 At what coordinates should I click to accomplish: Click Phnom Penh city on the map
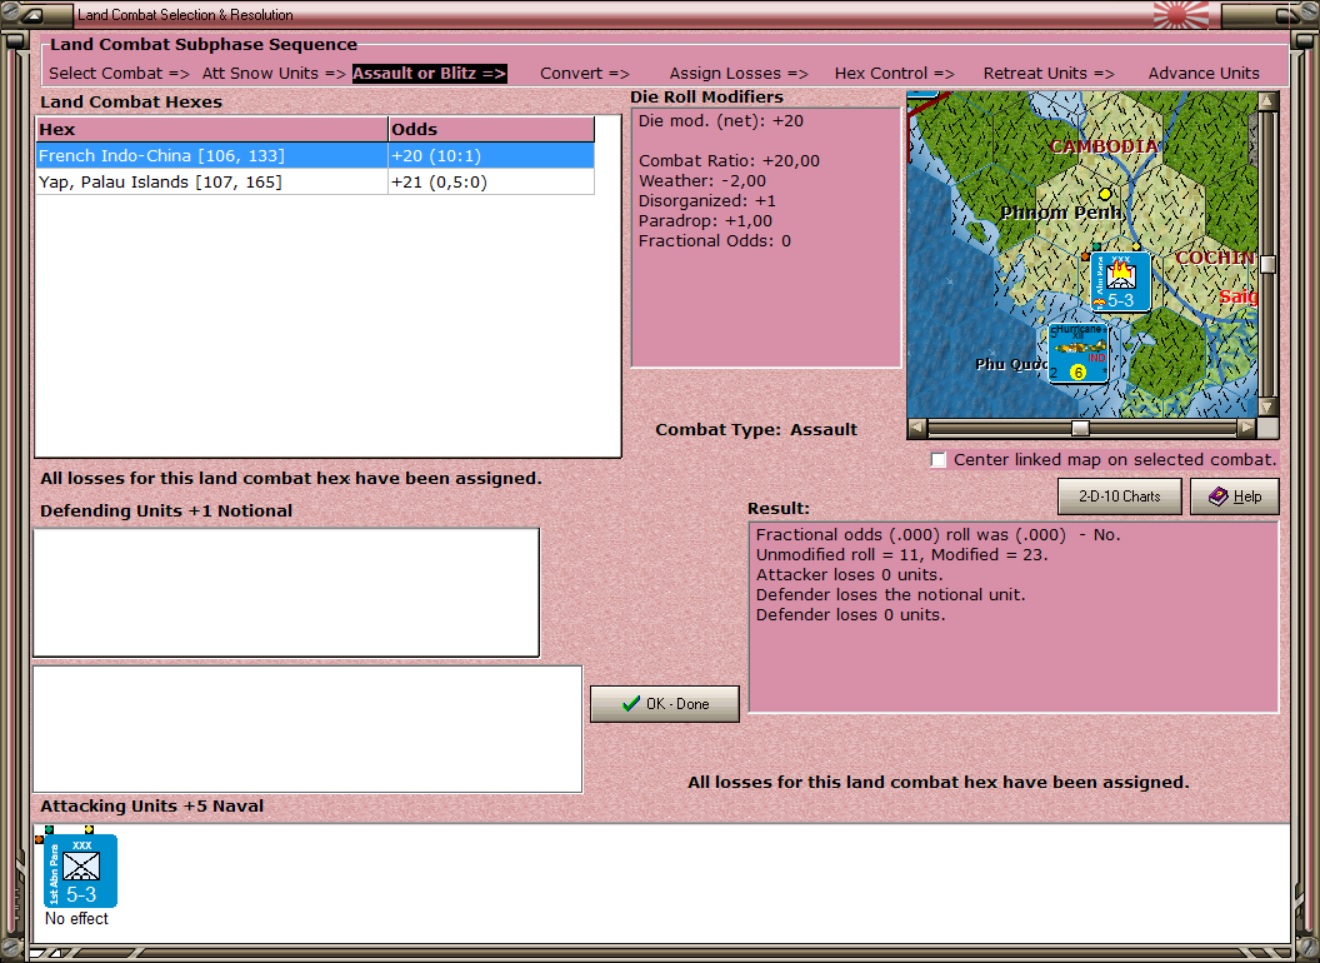(1105, 194)
